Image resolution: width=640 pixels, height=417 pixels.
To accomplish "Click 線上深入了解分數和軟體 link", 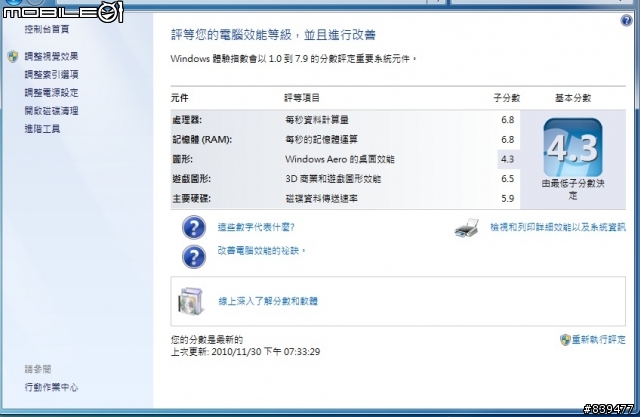I will click(268, 301).
